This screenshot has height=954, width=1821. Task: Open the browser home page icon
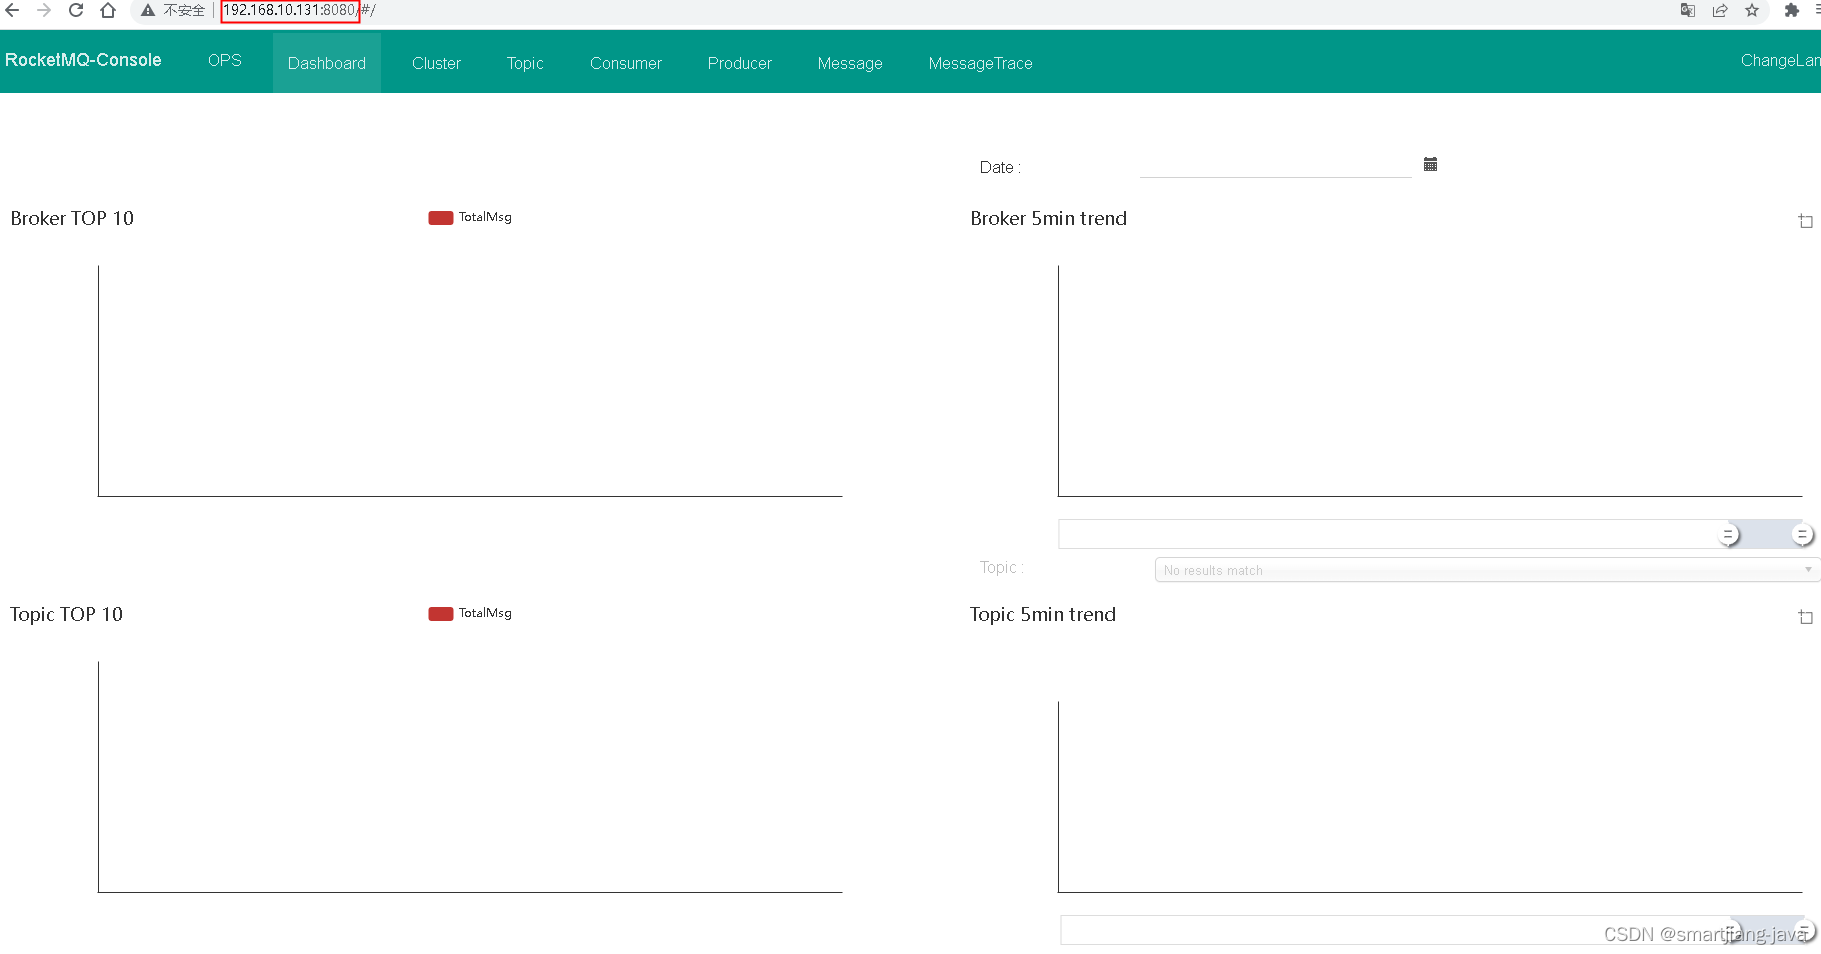pos(108,10)
